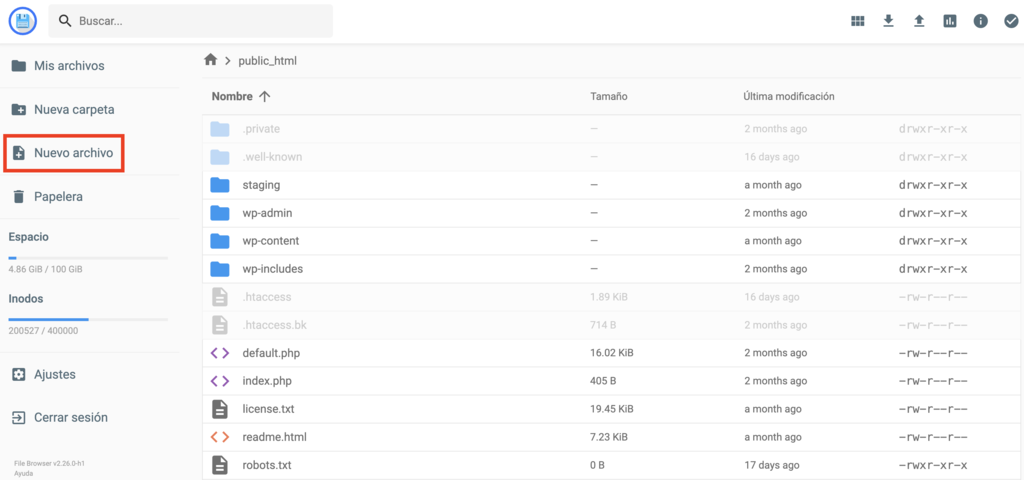1024x480 pixels.
Task: Select Papelera in the sidebar
Action: [58, 197]
